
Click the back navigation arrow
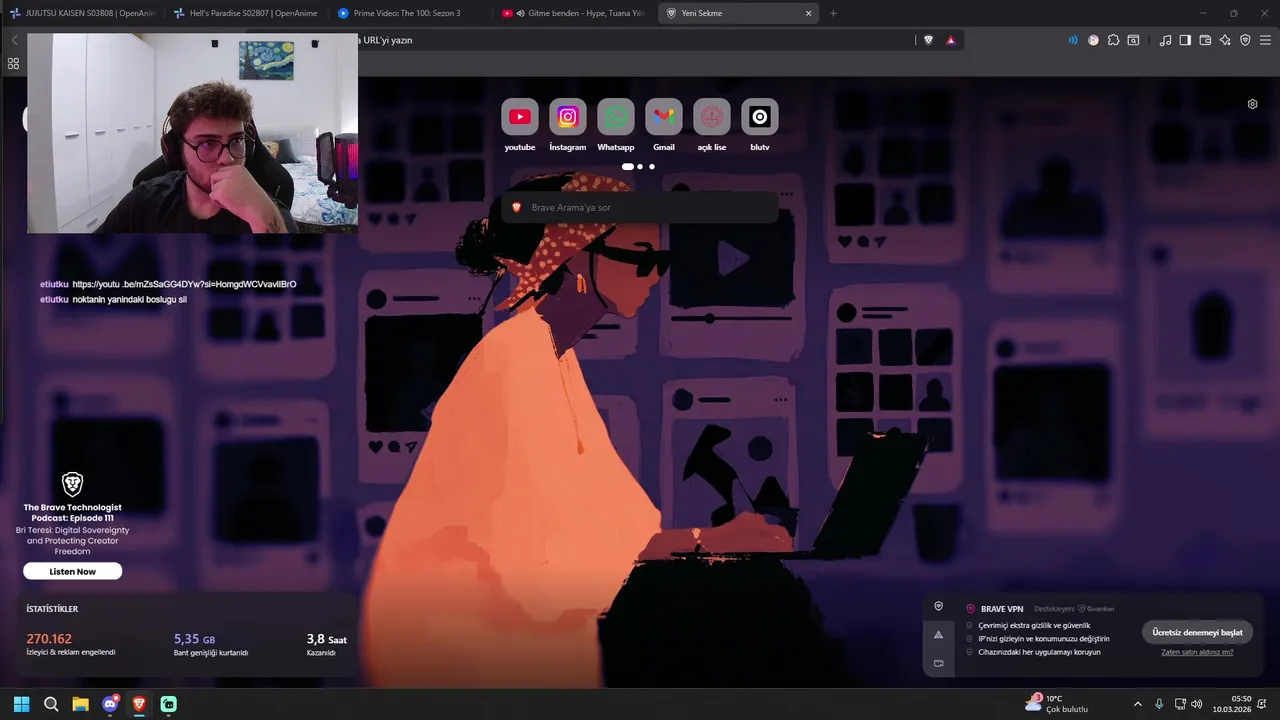[14, 40]
